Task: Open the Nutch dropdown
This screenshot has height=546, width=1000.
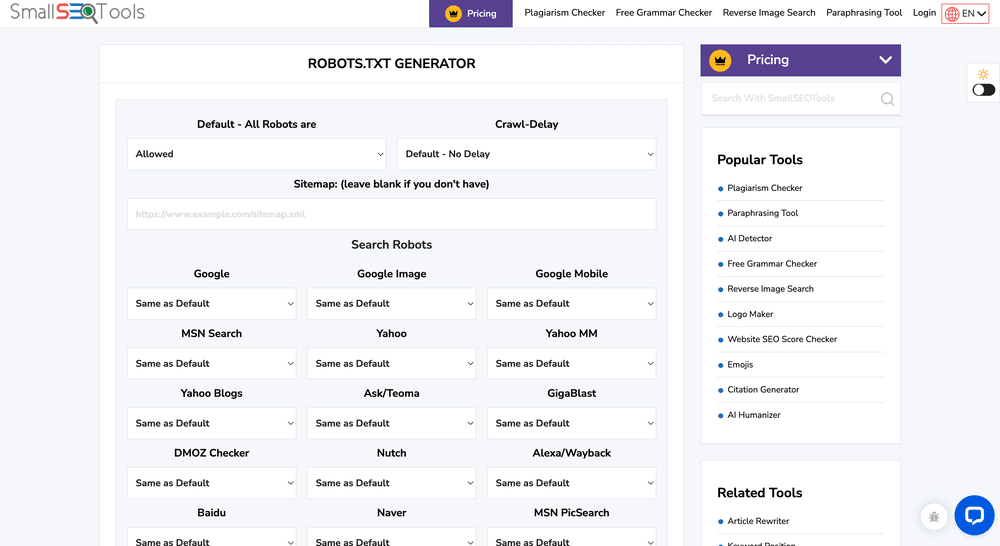Action: click(x=392, y=483)
